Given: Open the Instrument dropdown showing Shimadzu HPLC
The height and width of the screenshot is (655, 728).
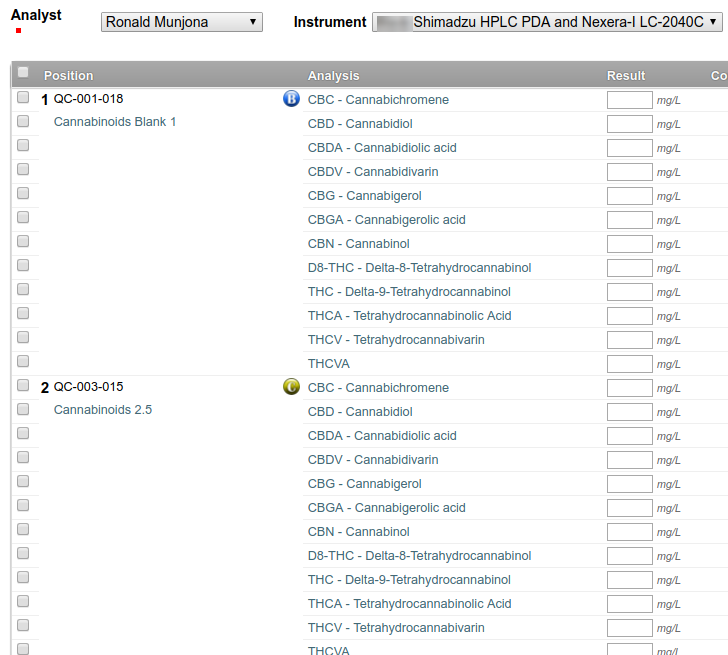Looking at the screenshot, I should tap(547, 22).
